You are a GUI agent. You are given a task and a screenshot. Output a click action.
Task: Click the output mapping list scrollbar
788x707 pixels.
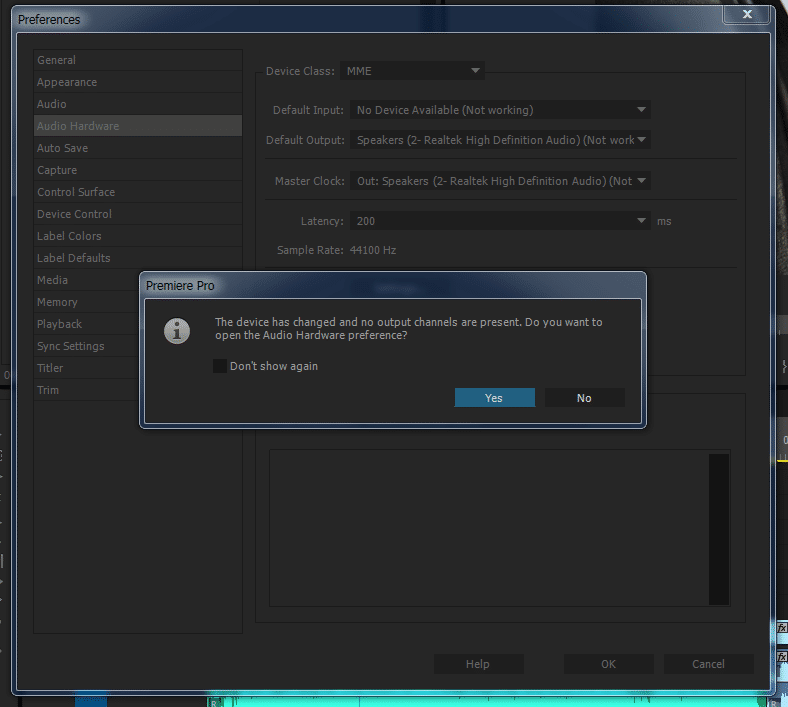[719, 529]
